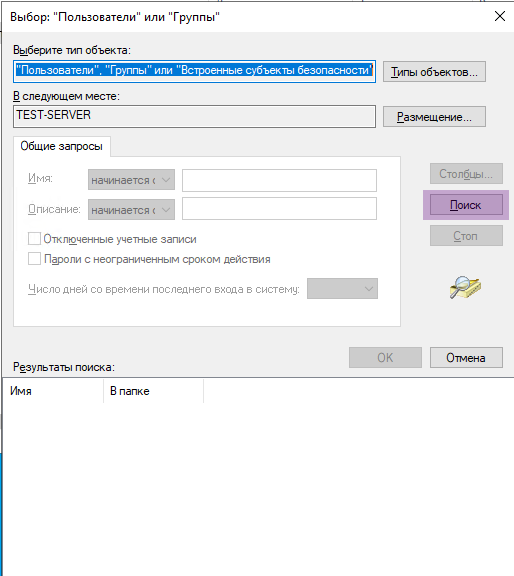The image size is (514, 576).
Task: Sort results by В папке column header
Action: coord(153,391)
